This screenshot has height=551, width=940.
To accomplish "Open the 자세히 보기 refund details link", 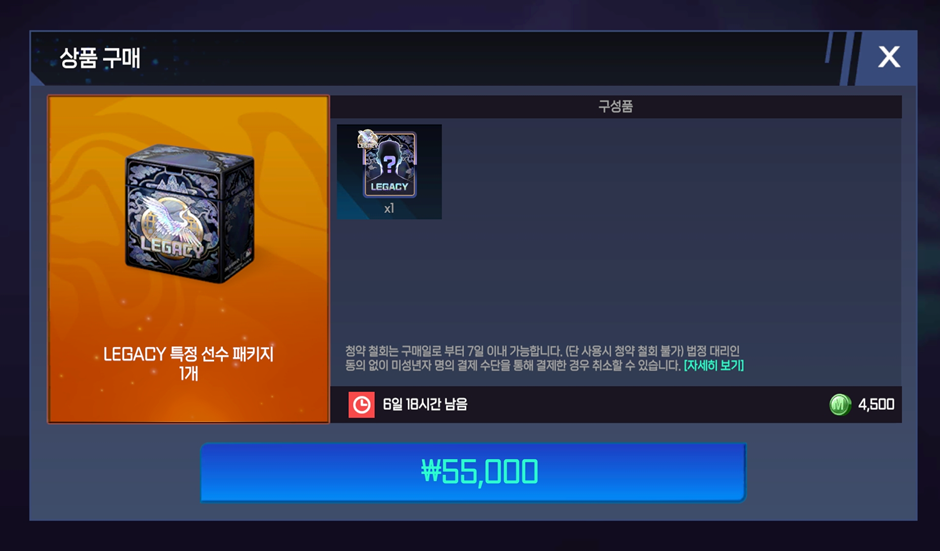I will click(713, 365).
